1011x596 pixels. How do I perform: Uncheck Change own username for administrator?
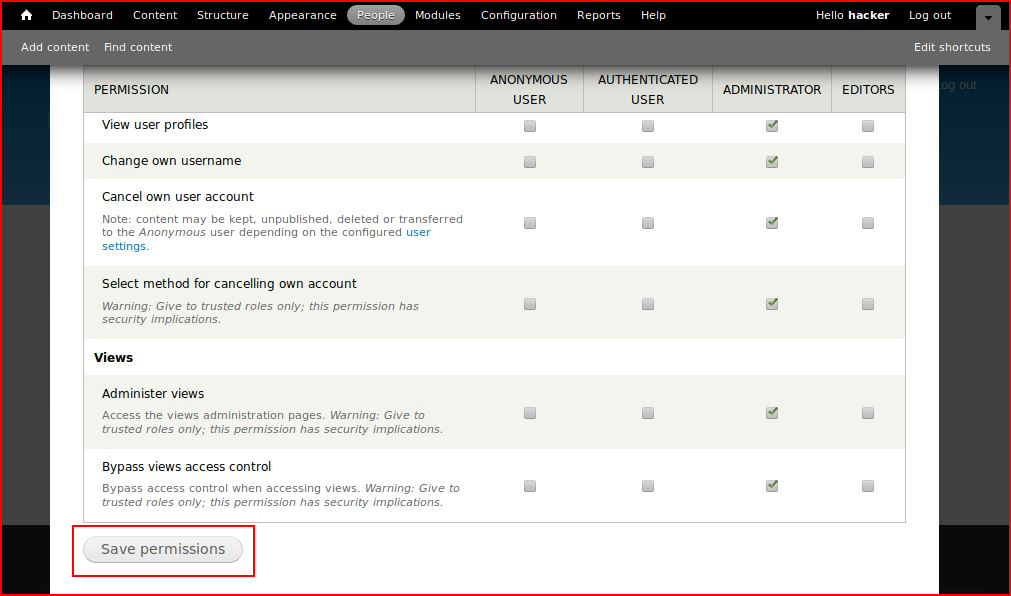[772, 162]
